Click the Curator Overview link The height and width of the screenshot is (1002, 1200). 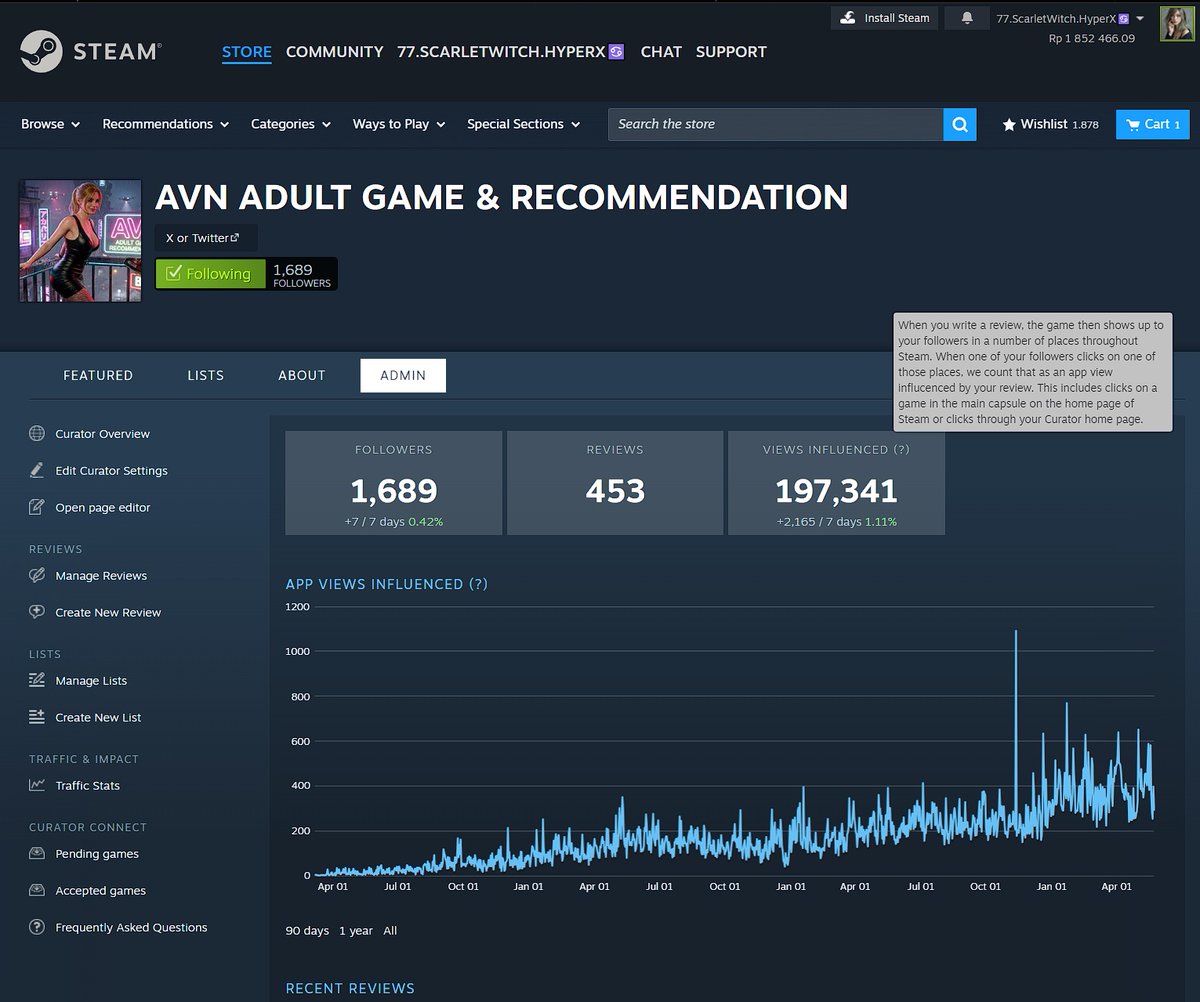tap(103, 434)
